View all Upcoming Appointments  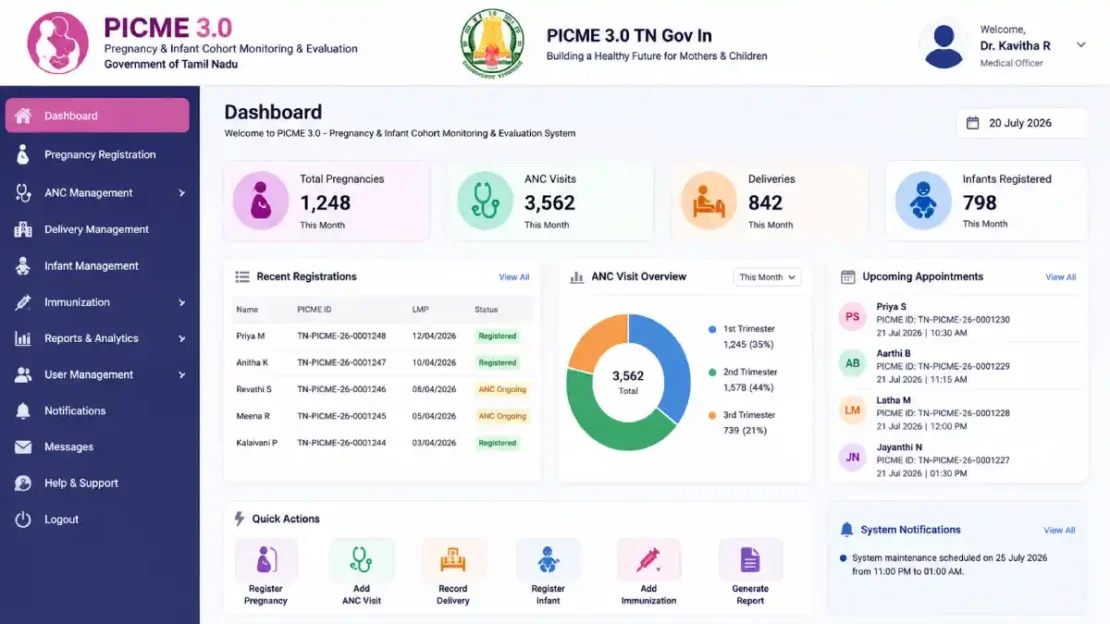[x=1060, y=277]
